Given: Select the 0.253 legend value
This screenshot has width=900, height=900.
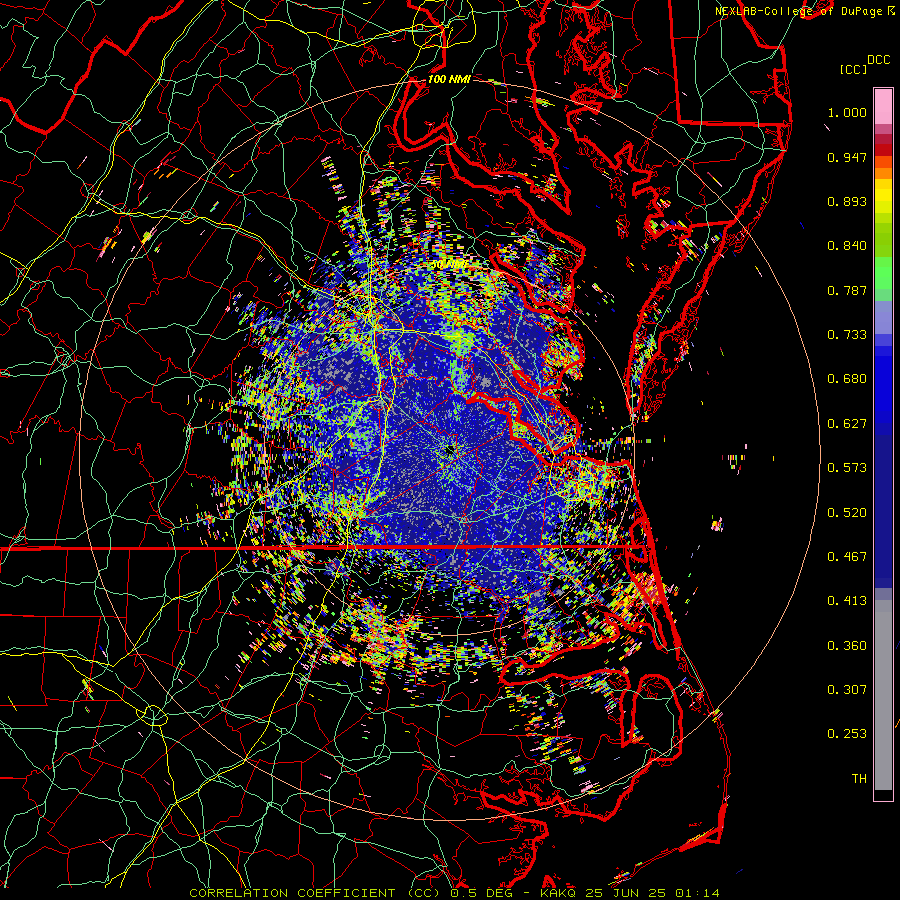Looking at the screenshot, I should point(847,734).
